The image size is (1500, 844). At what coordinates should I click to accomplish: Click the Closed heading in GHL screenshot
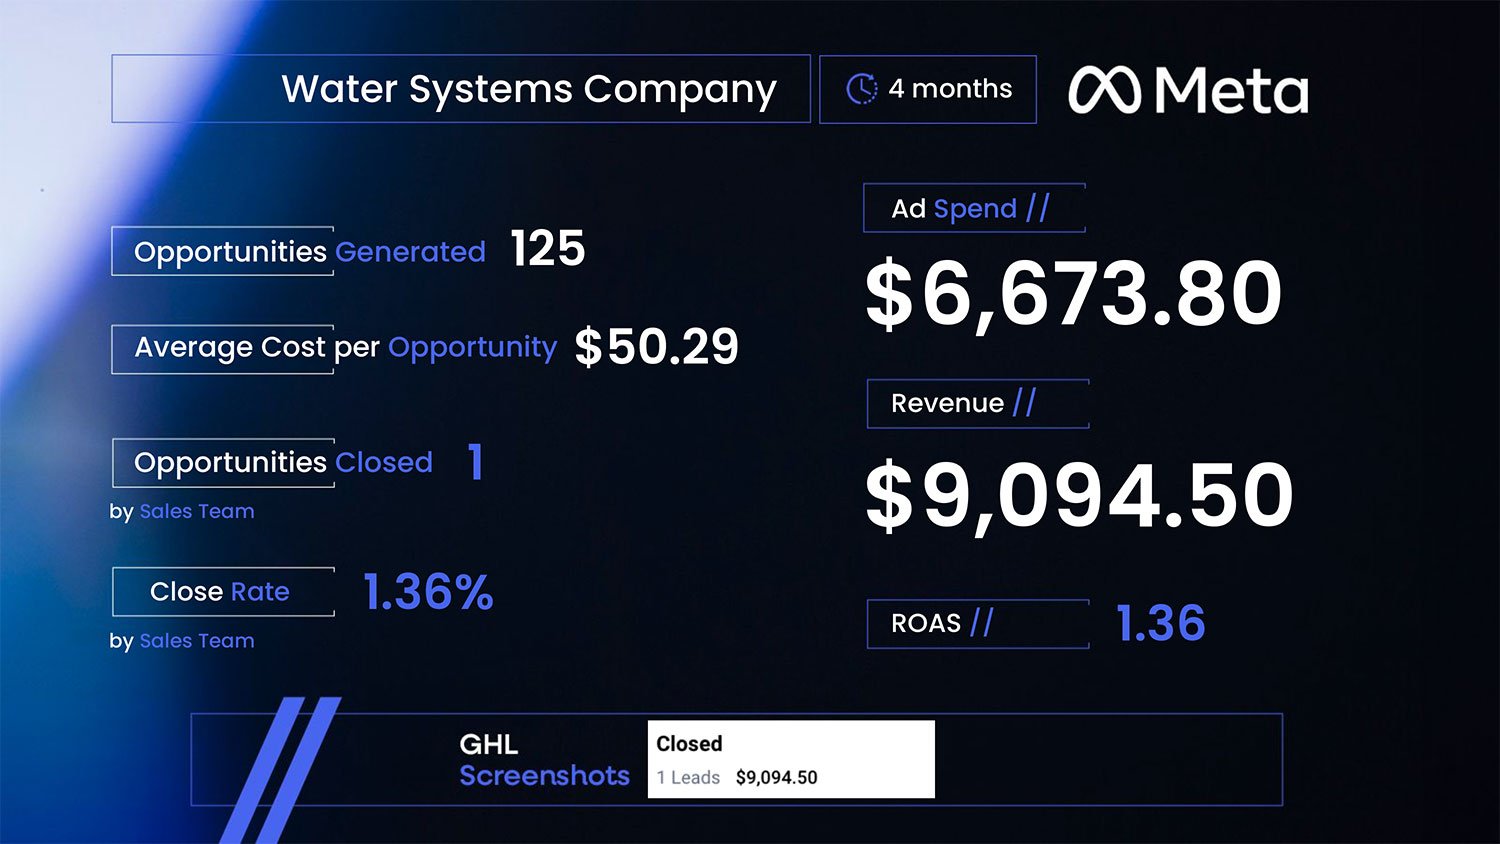tap(689, 744)
